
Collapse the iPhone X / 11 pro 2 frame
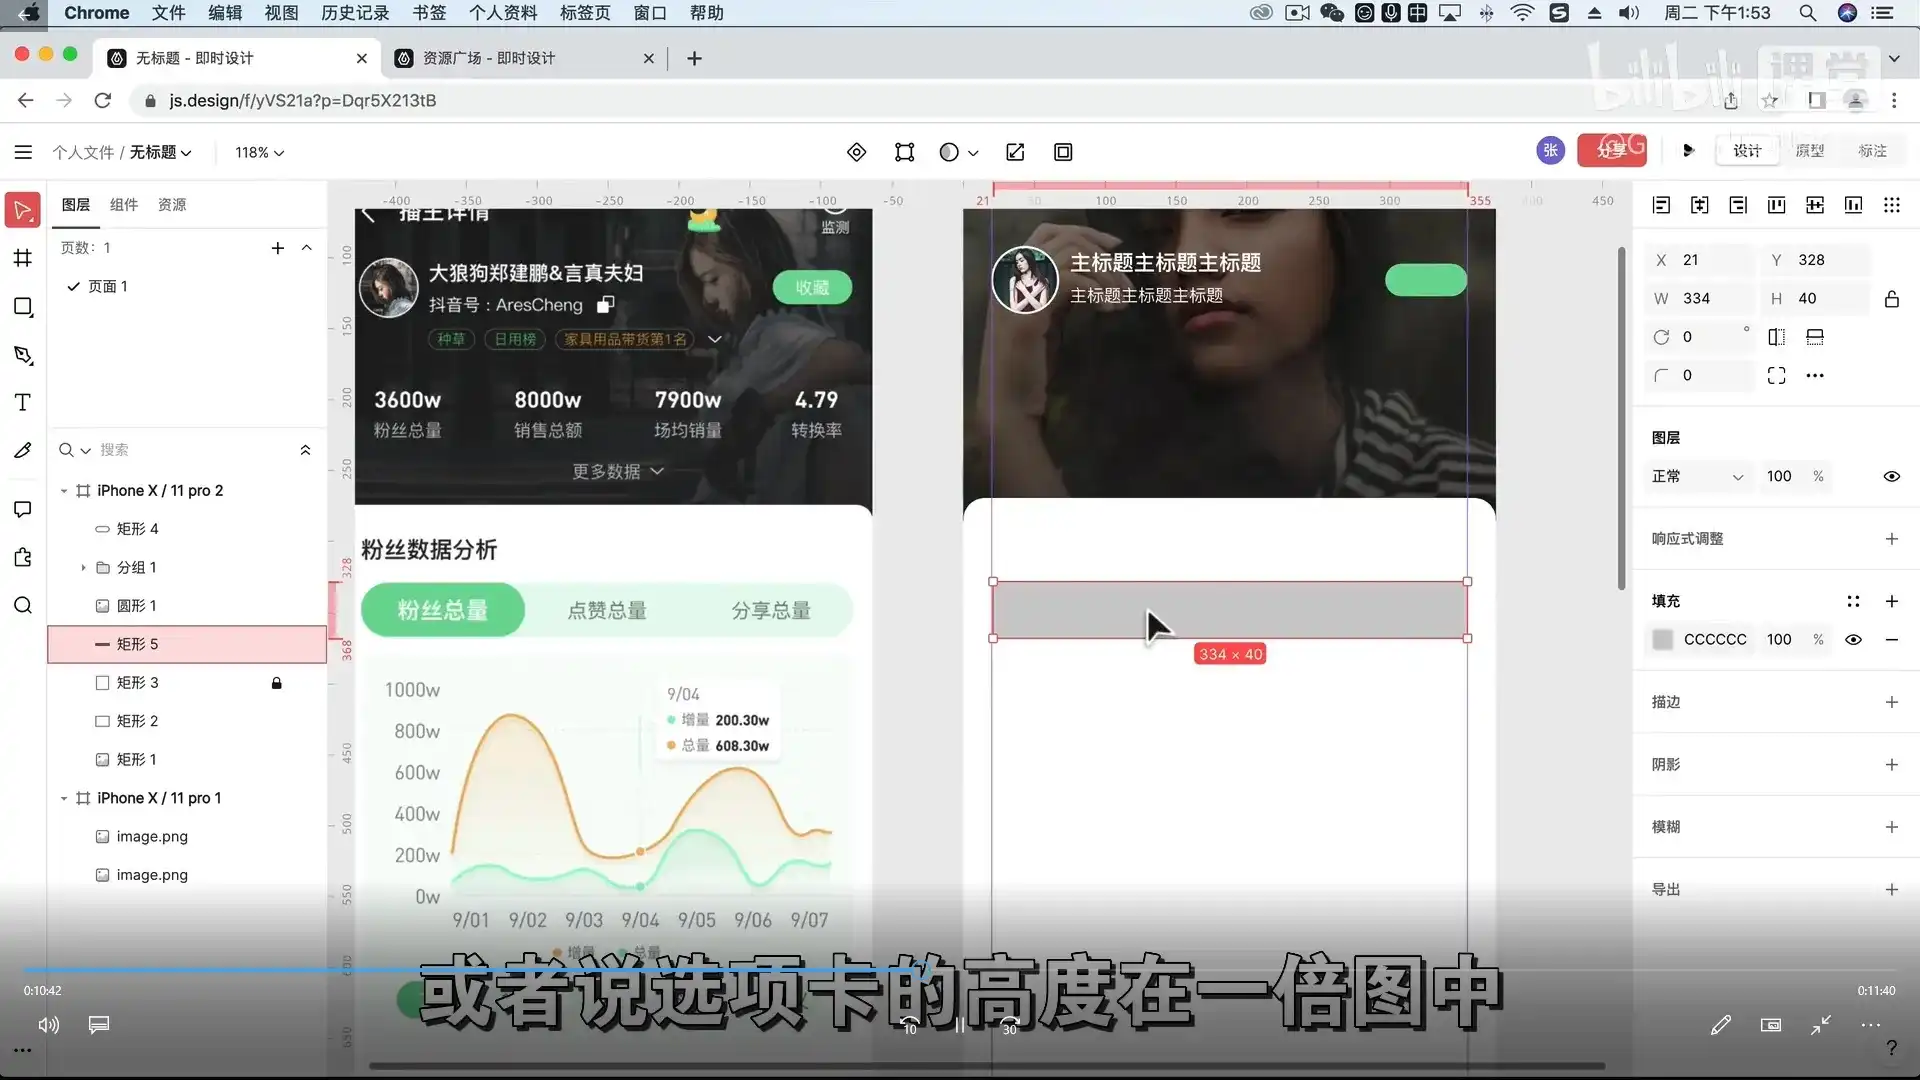pyautogui.click(x=63, y=490)
